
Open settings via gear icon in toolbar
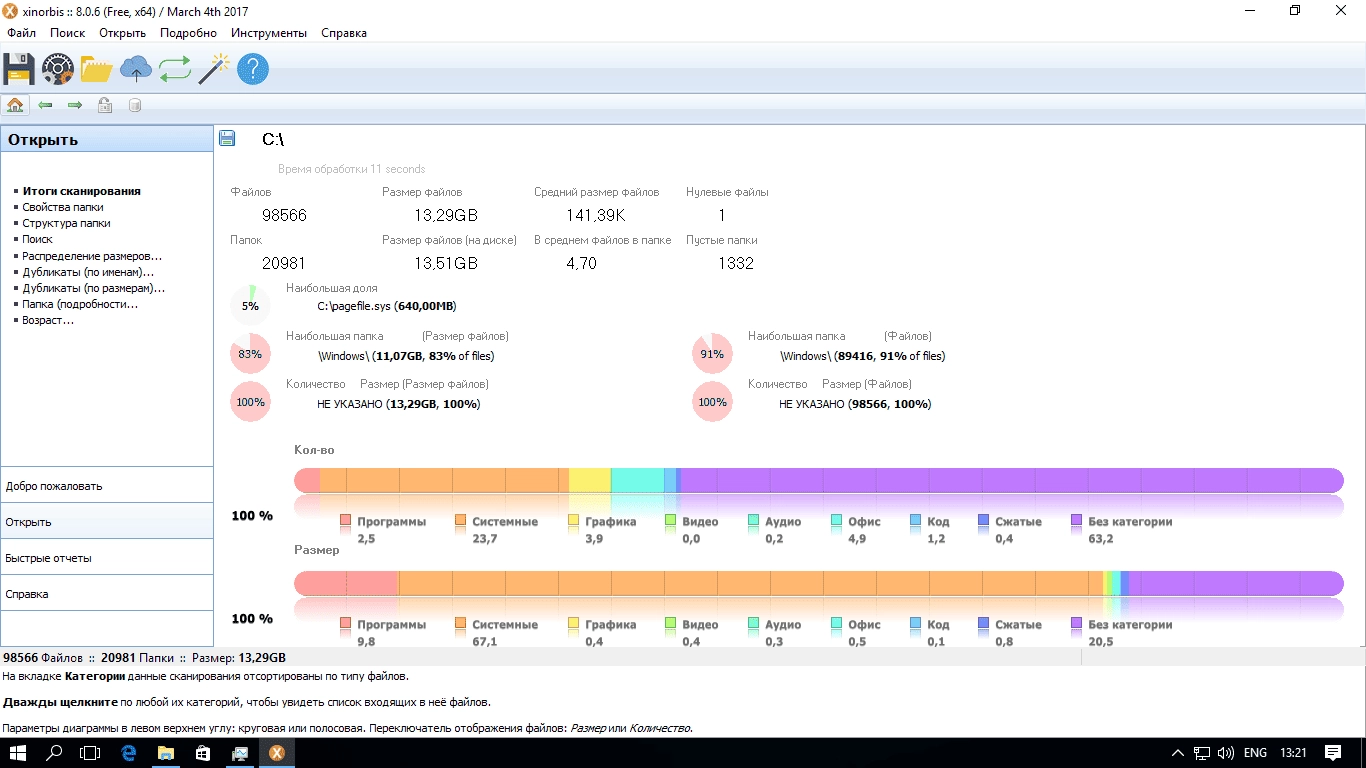click(58, 69)
